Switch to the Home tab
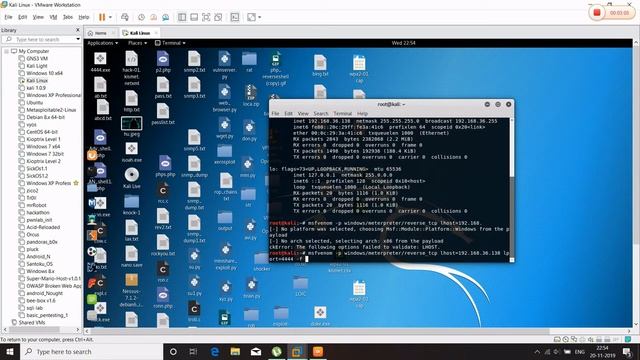This screenshot has width=640, height=360. pos(100,33)
